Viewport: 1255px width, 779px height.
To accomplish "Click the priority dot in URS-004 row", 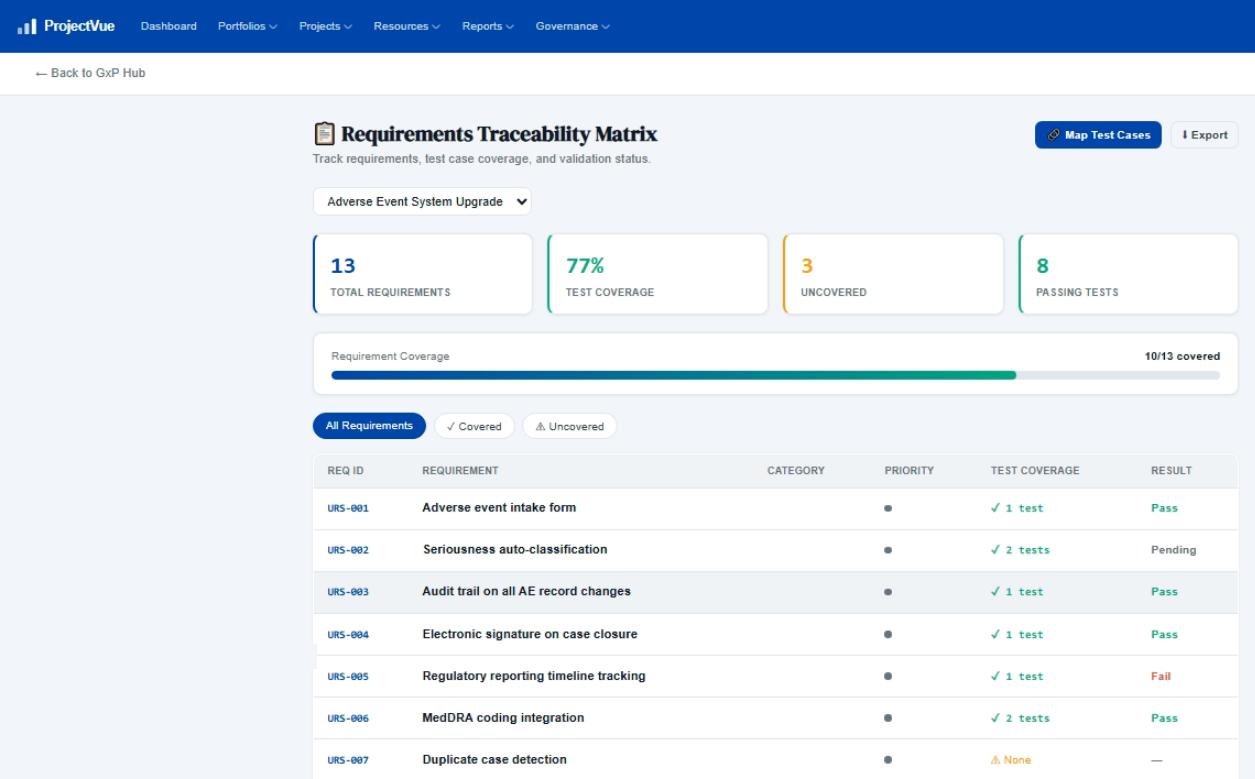I will (888, 634).
